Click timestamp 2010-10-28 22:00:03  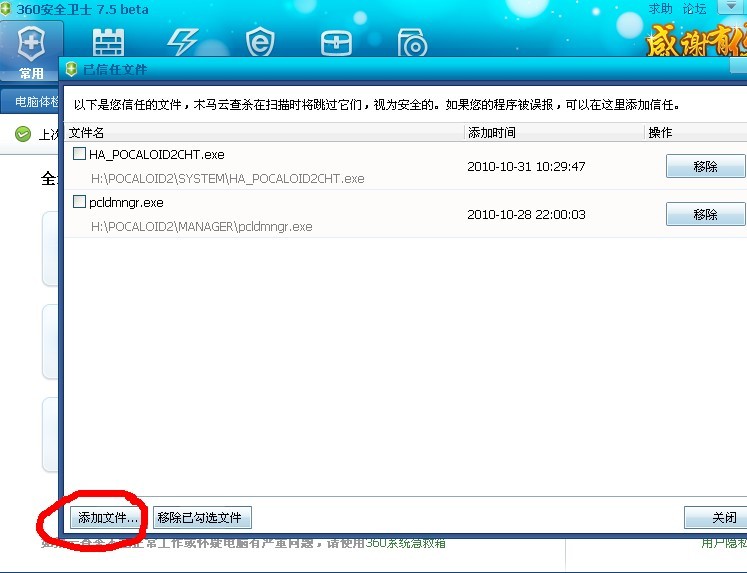[x=526, y=214]
